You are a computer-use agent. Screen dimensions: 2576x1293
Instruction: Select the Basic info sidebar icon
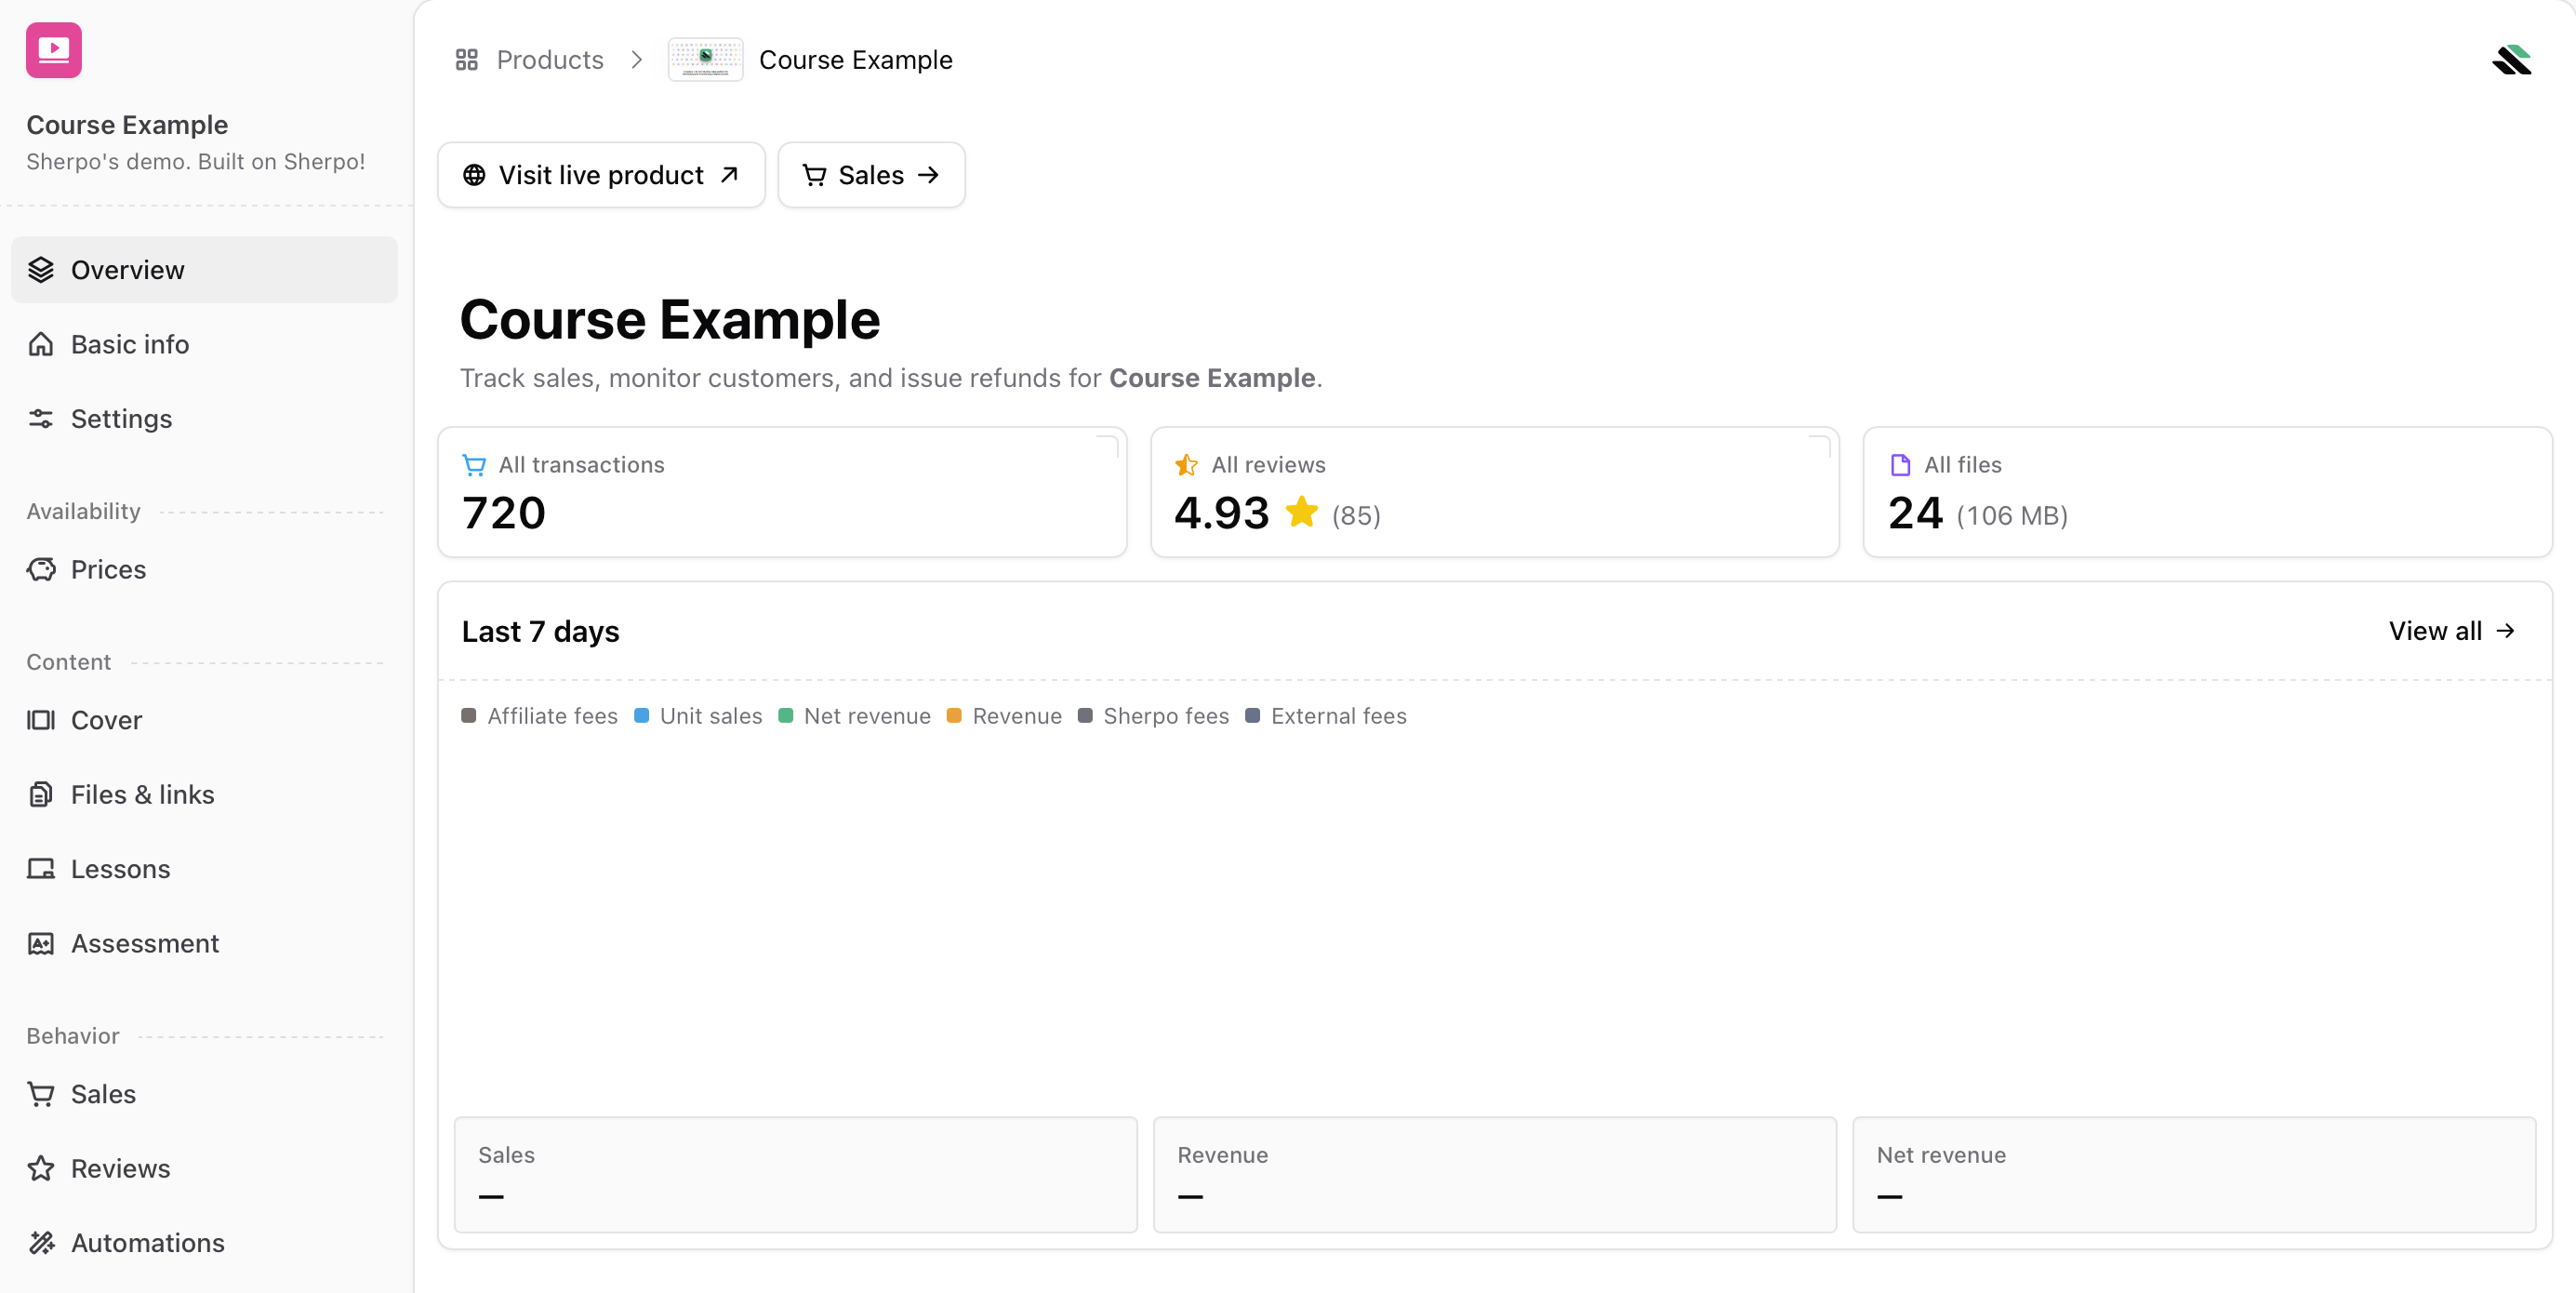point(41,343)
